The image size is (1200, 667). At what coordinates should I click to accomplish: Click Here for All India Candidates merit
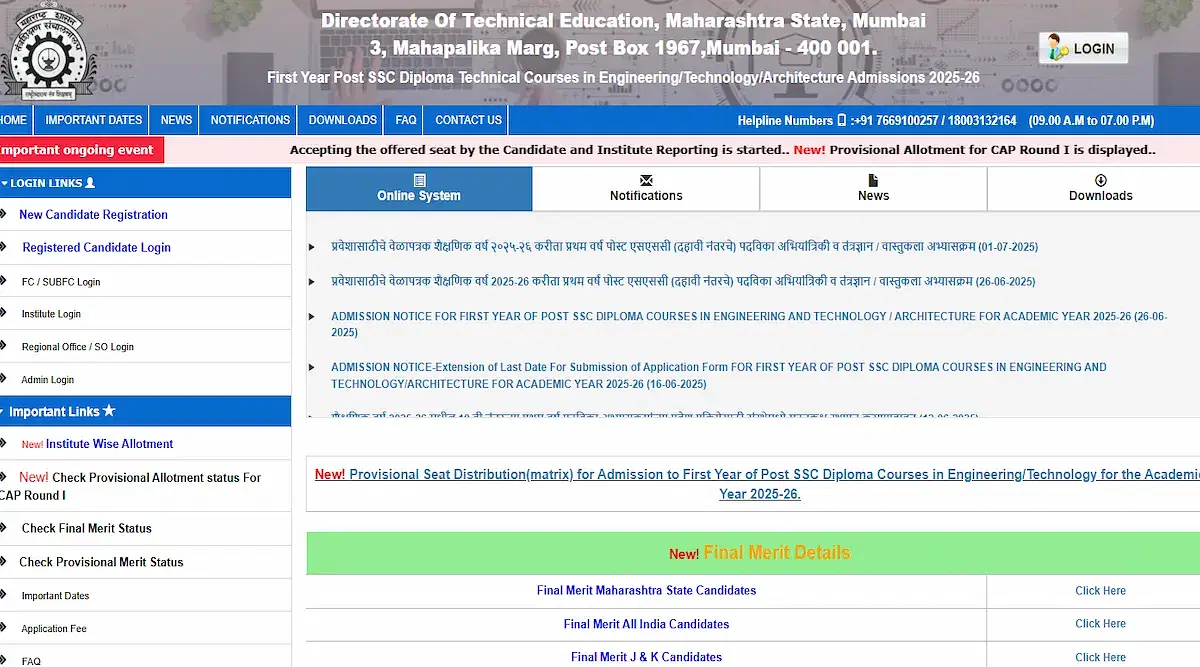coord(1100,624)
